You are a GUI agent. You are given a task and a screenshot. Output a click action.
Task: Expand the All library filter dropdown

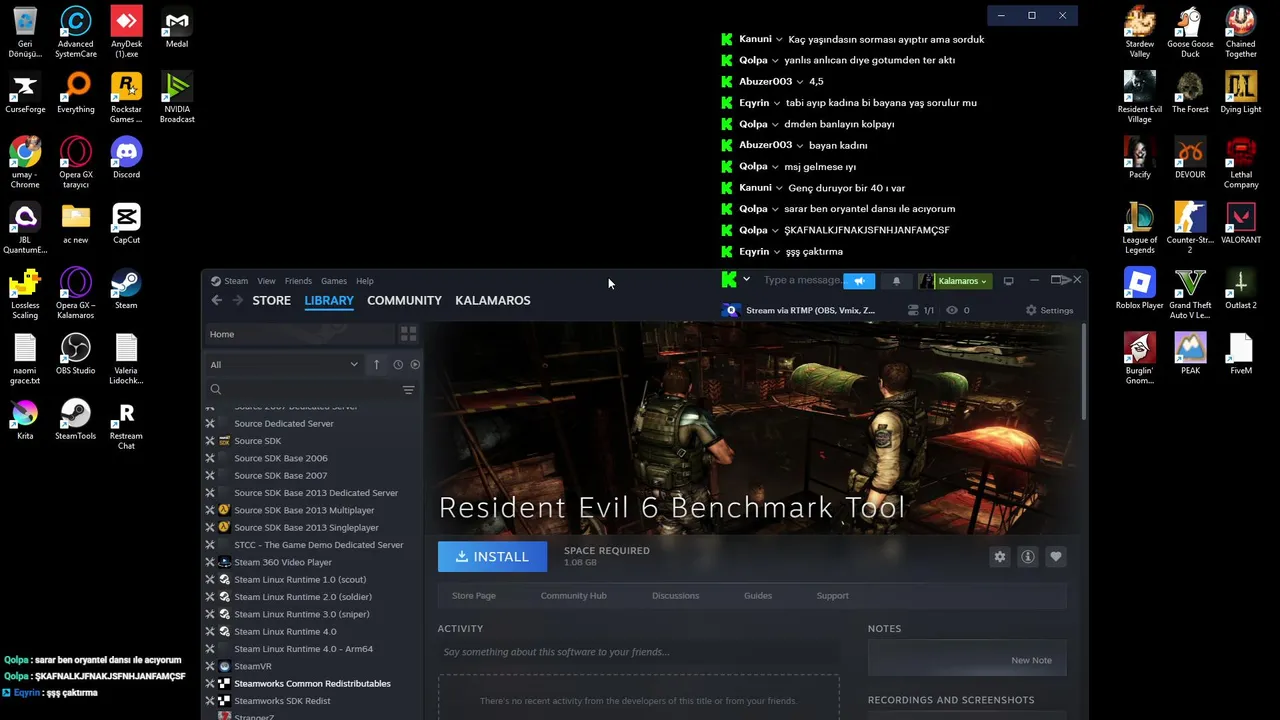[283, 365]
